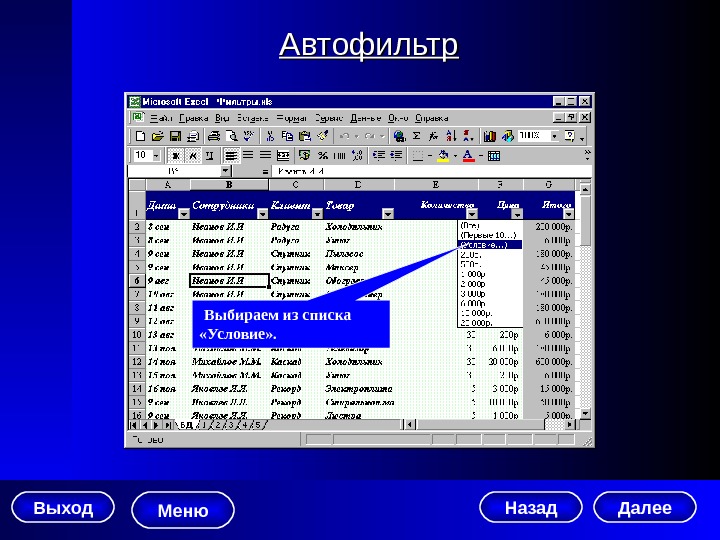Open the Цена column filter arrow

[518, 214]
